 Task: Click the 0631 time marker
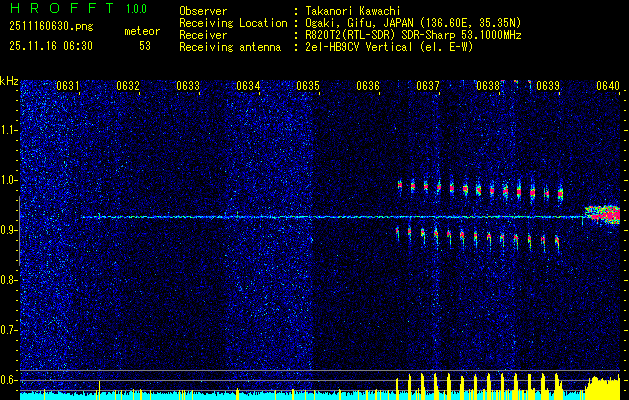67,86
